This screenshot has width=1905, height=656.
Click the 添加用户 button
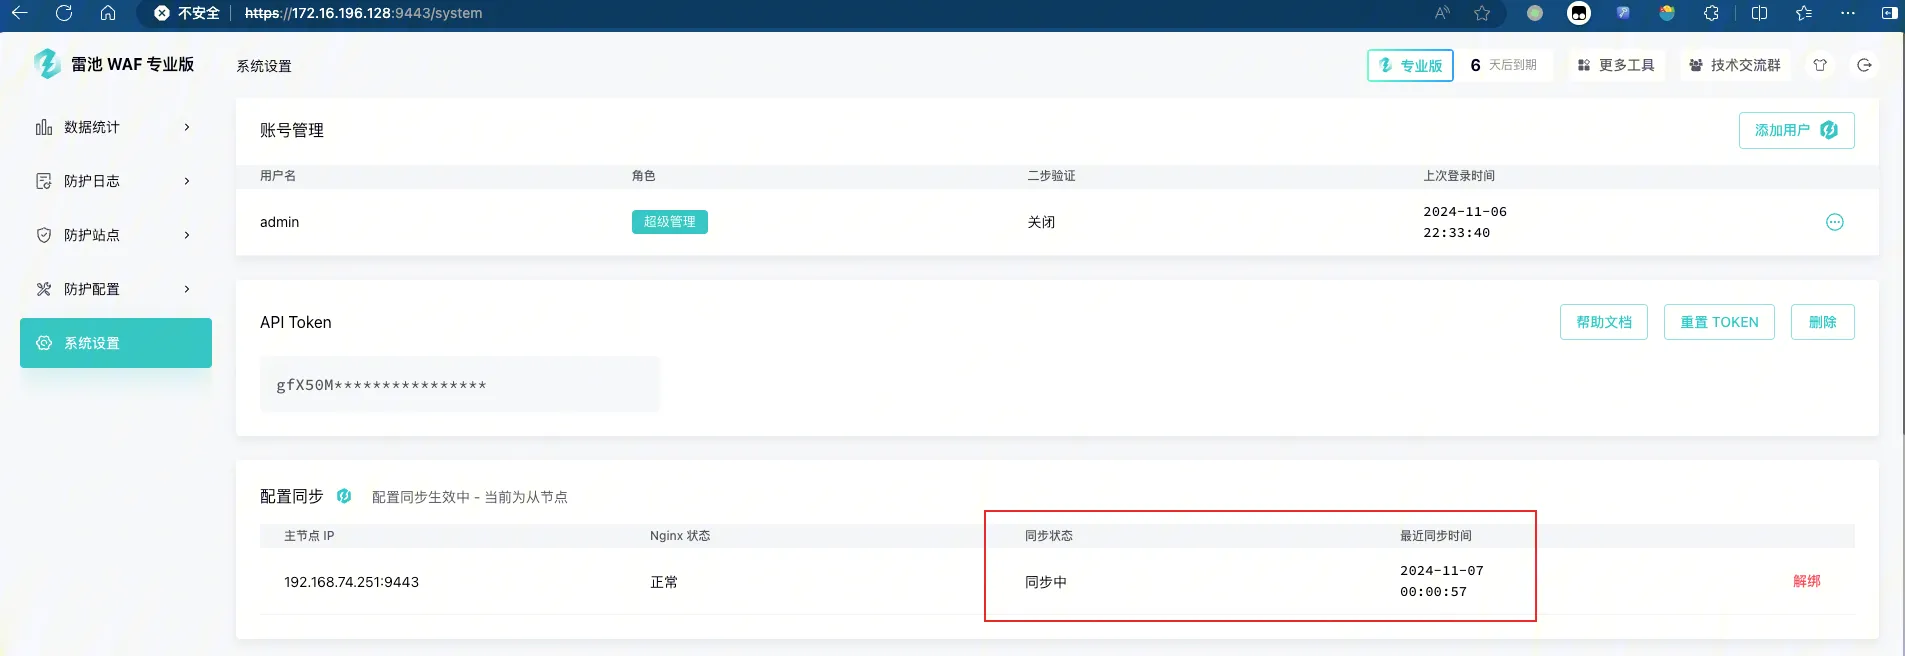coord(1796,130)
